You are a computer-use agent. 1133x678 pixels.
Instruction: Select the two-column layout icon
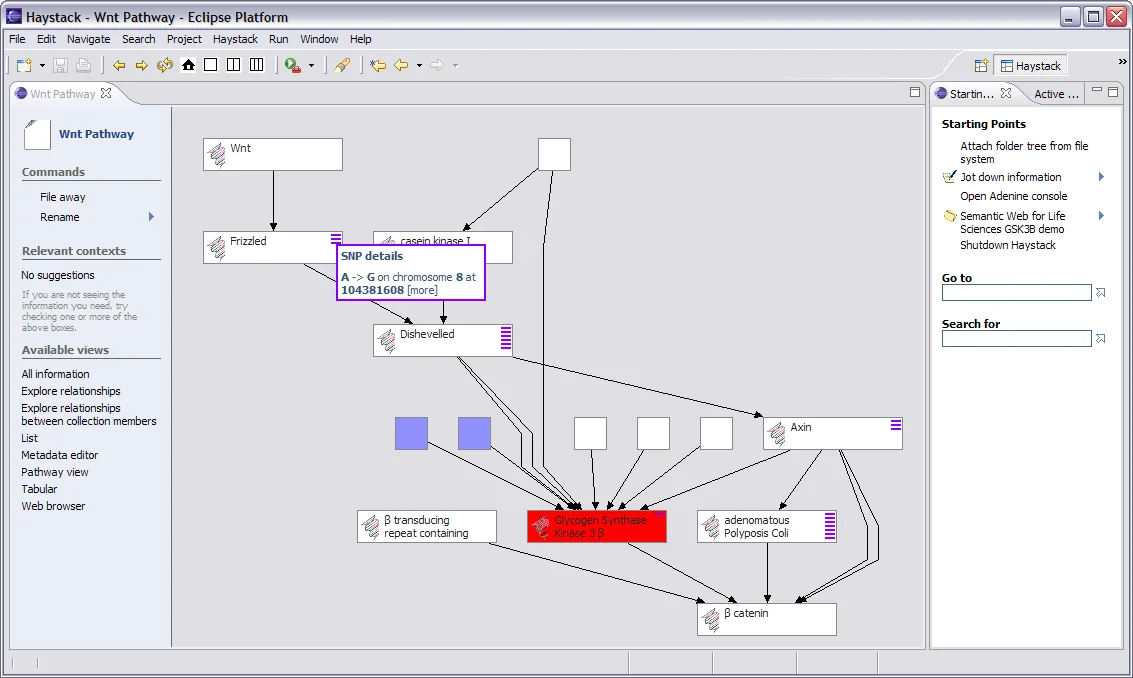(234, 65)
